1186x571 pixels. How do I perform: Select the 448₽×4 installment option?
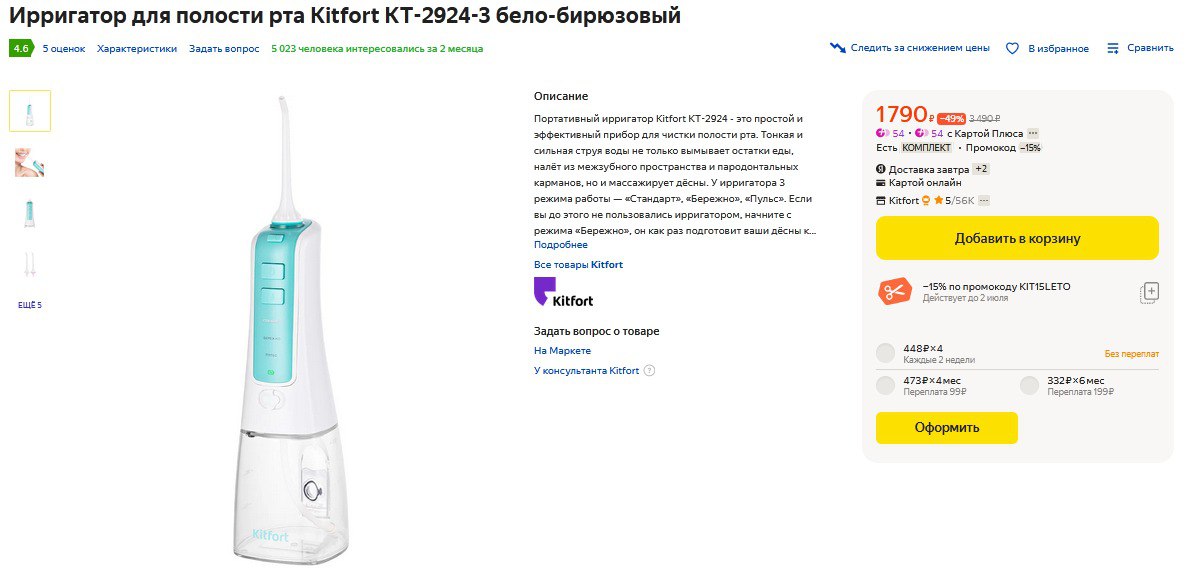coord(885,353)
